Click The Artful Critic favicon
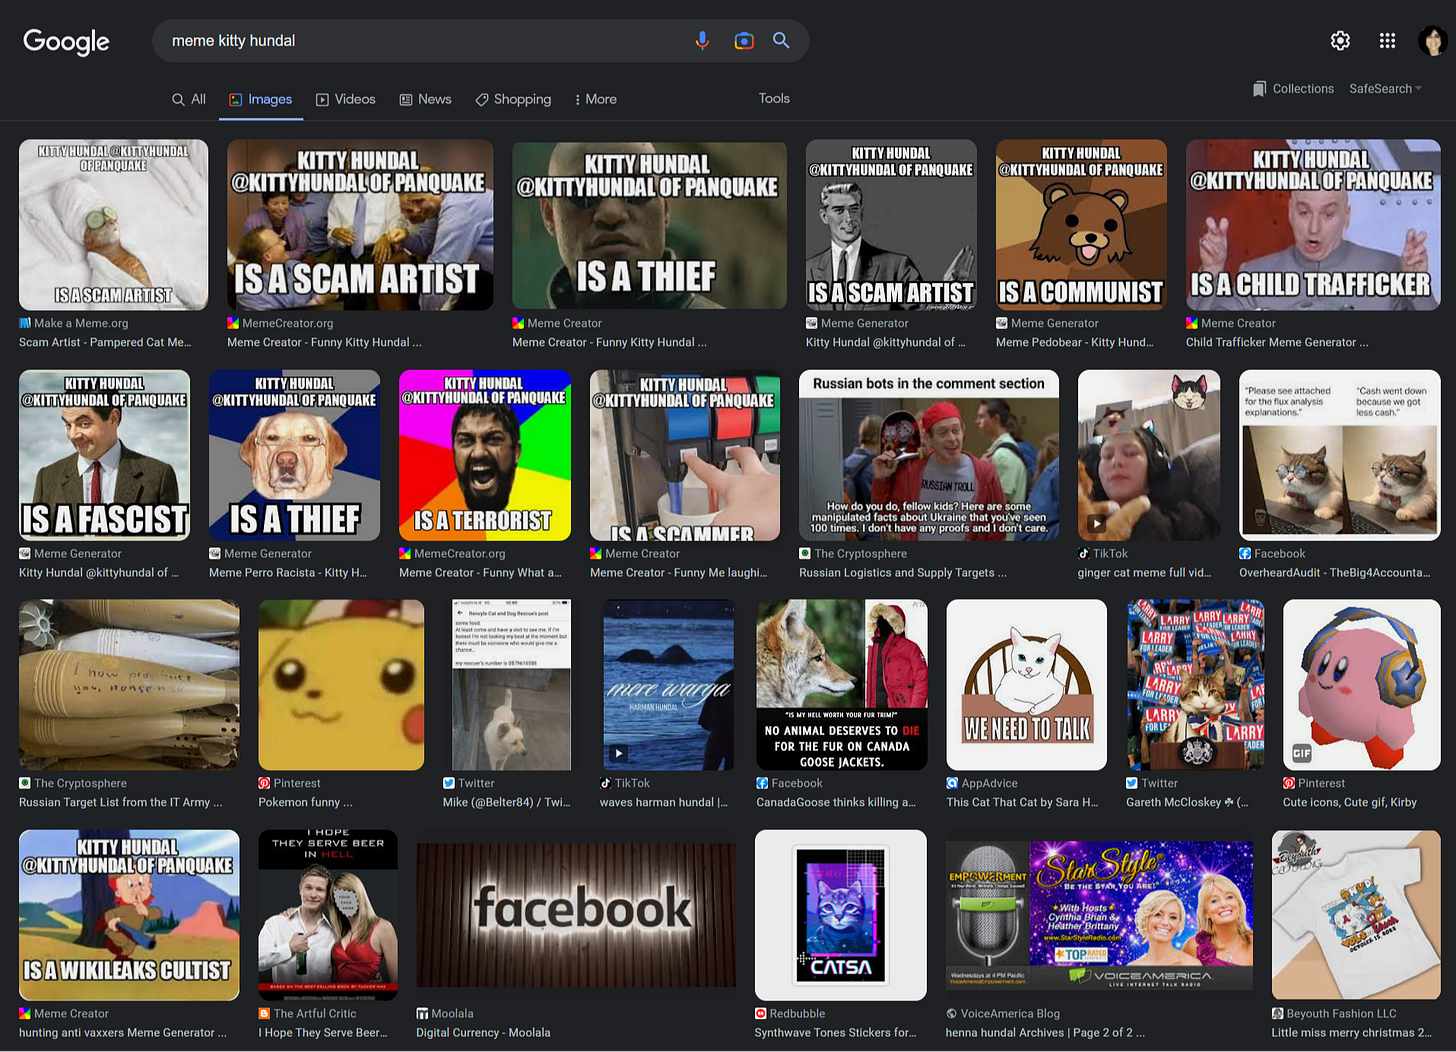This screenshot has width=1456, height=1052. pyautogui.click(x=264, y=1013)
